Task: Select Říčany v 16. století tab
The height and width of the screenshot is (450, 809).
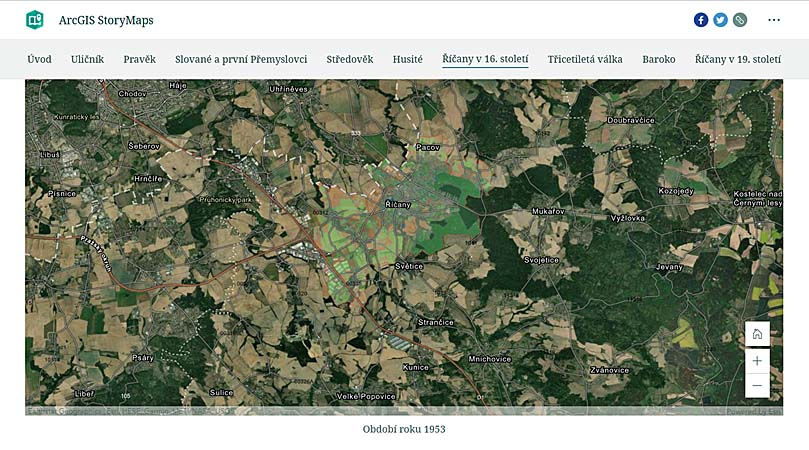Action: [x=485, y=59]
